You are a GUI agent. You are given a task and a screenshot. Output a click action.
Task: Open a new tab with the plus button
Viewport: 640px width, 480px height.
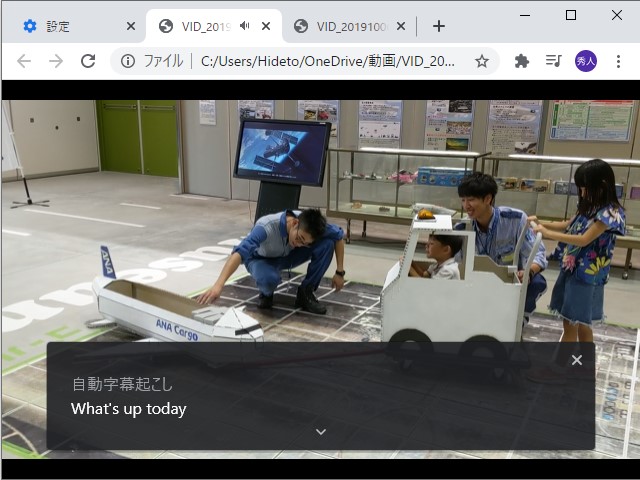(x=439, y=27)
